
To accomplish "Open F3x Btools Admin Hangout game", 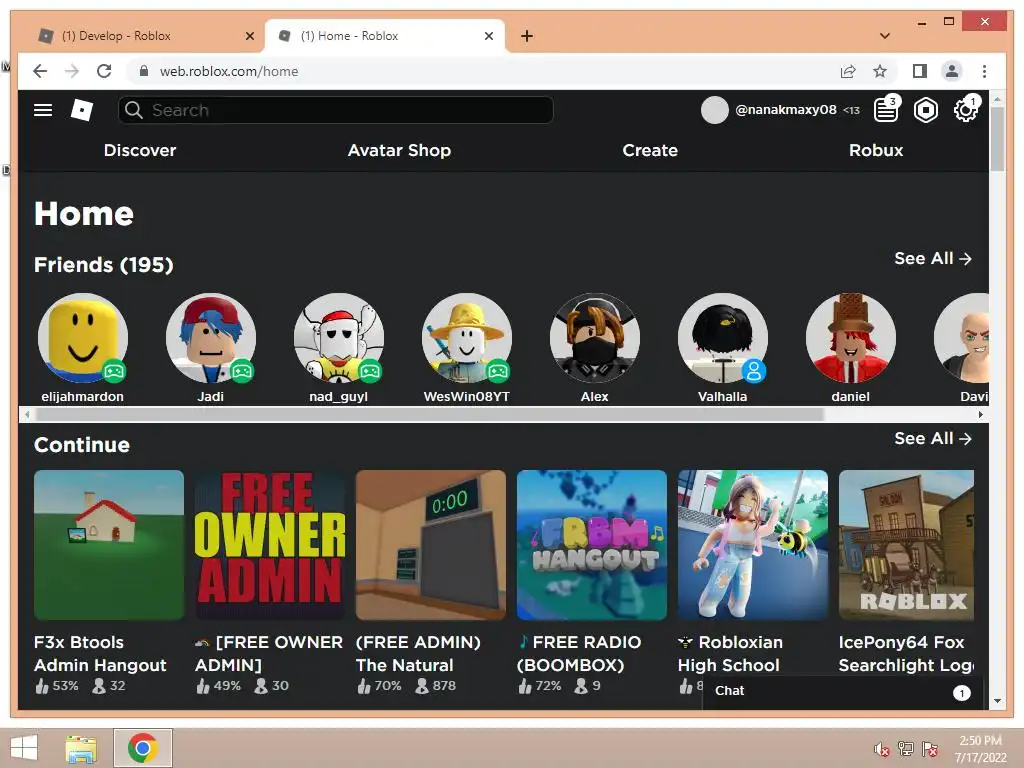I will (x=109, y=545).
